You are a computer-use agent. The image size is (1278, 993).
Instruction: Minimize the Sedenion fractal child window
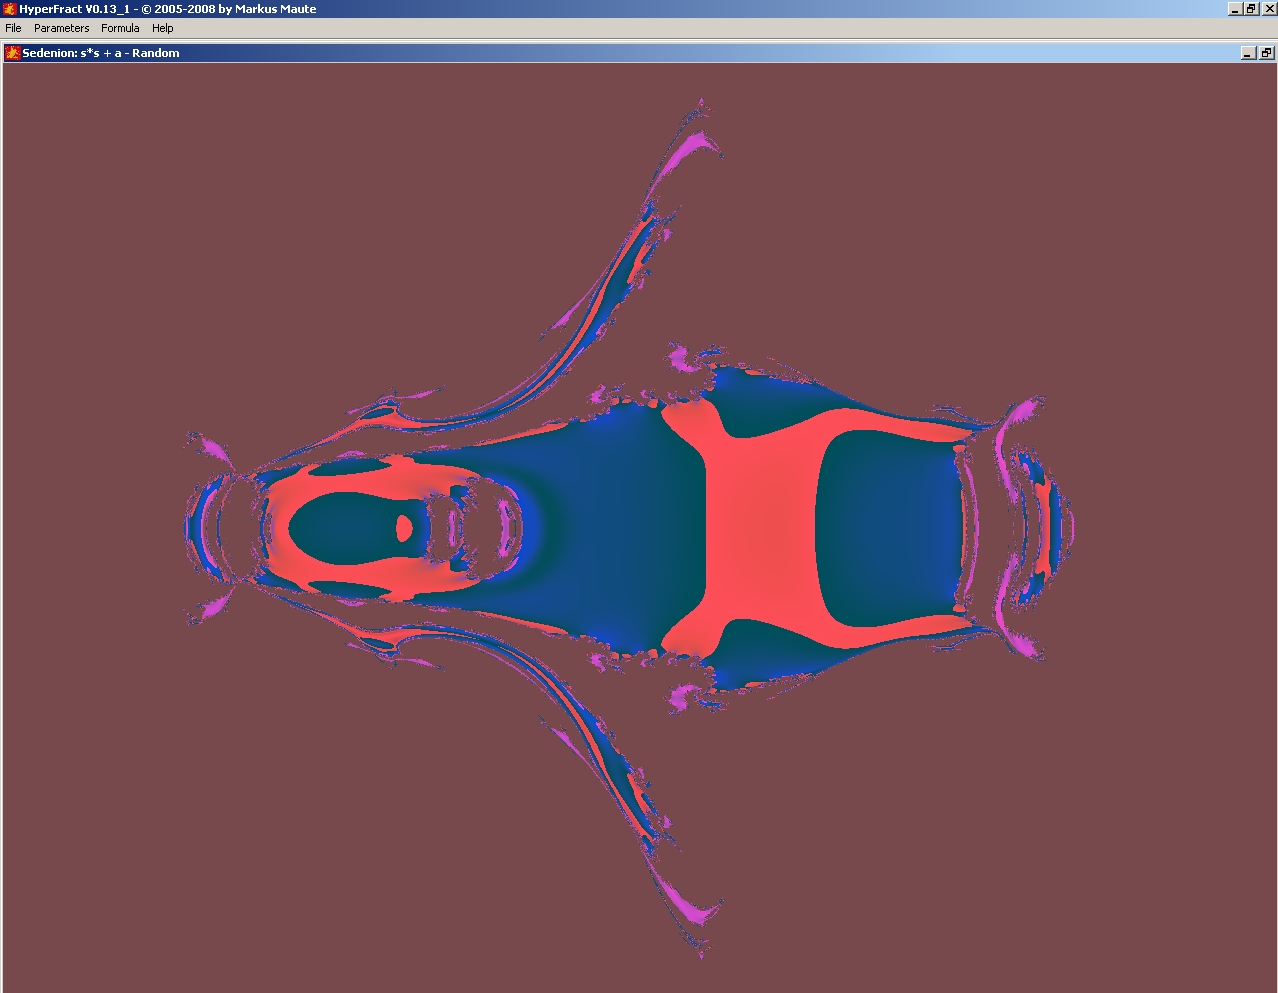1248,53
